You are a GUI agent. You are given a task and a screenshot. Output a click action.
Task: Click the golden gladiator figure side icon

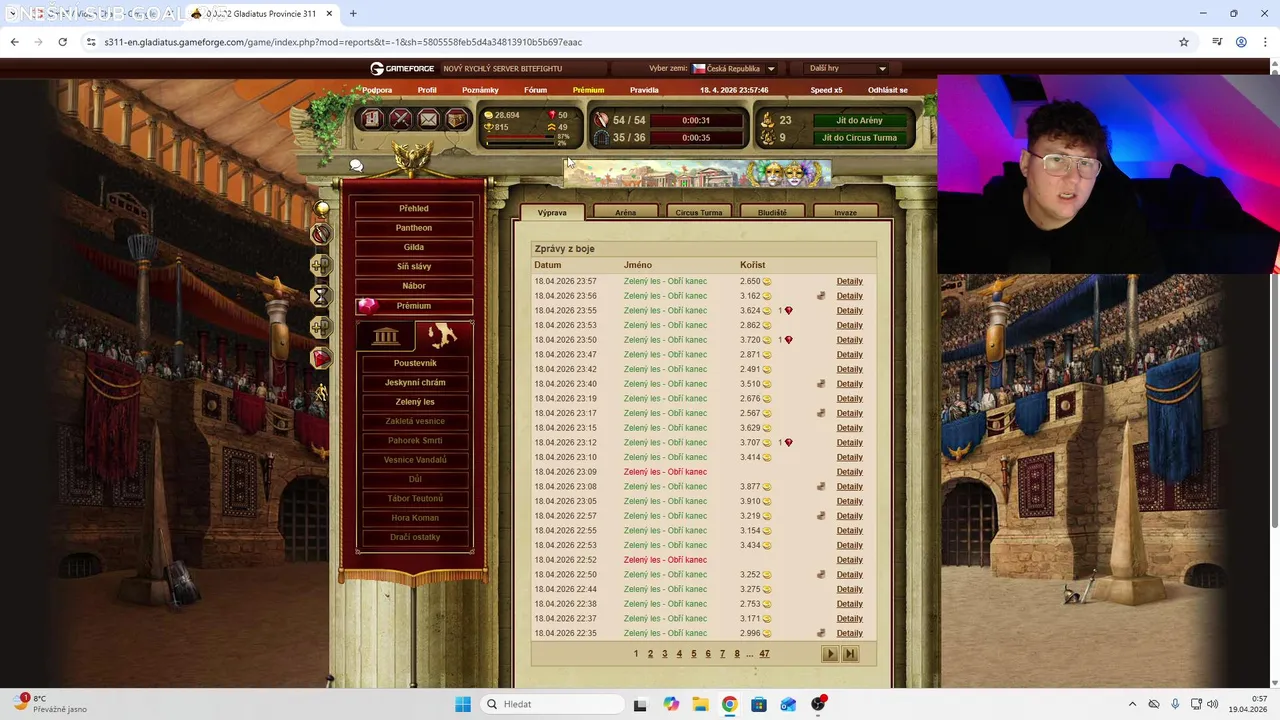(321, 392)
